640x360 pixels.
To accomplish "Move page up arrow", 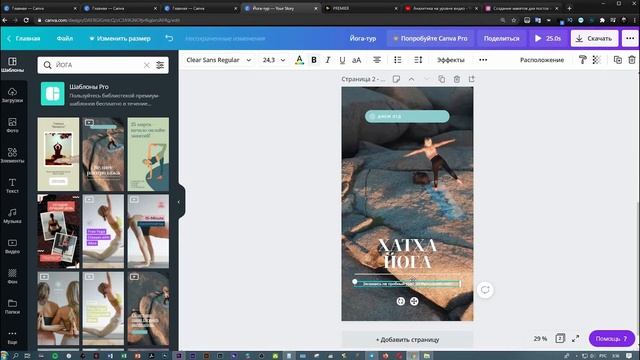I will [411, 79].
